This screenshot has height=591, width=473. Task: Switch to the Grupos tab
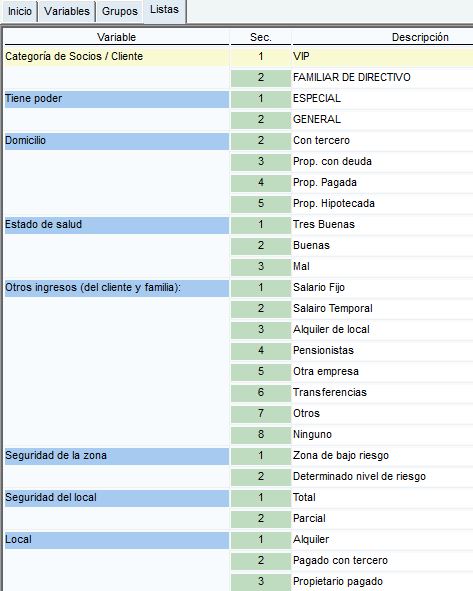click(x=119, y=12)
